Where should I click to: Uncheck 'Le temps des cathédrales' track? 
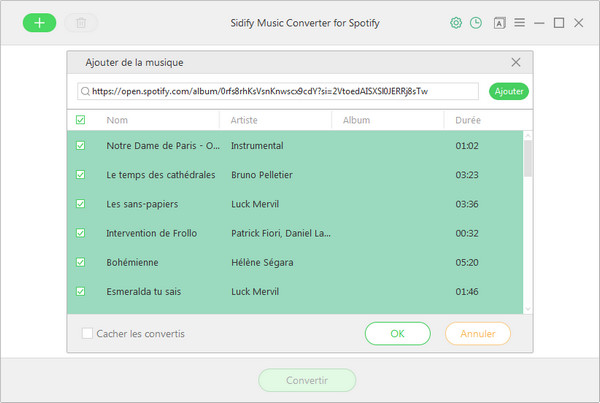pyautogui.click(x=81, y=175)
